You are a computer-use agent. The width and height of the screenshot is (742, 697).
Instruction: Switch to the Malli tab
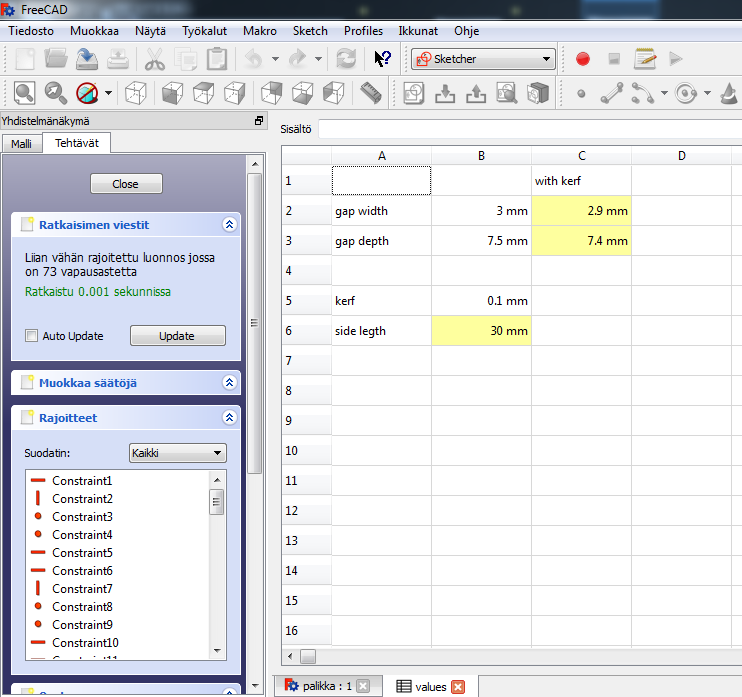(x=21, y=144)
